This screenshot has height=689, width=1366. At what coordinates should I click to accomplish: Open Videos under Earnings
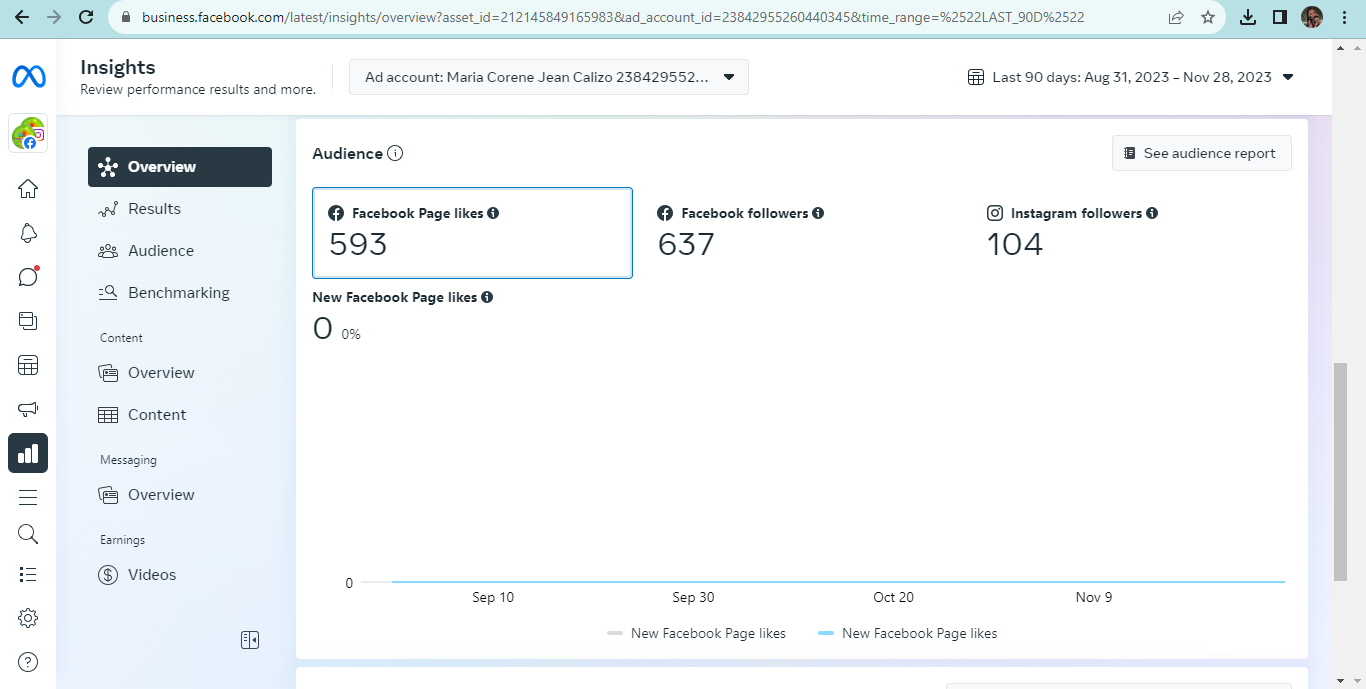(151, 575)
